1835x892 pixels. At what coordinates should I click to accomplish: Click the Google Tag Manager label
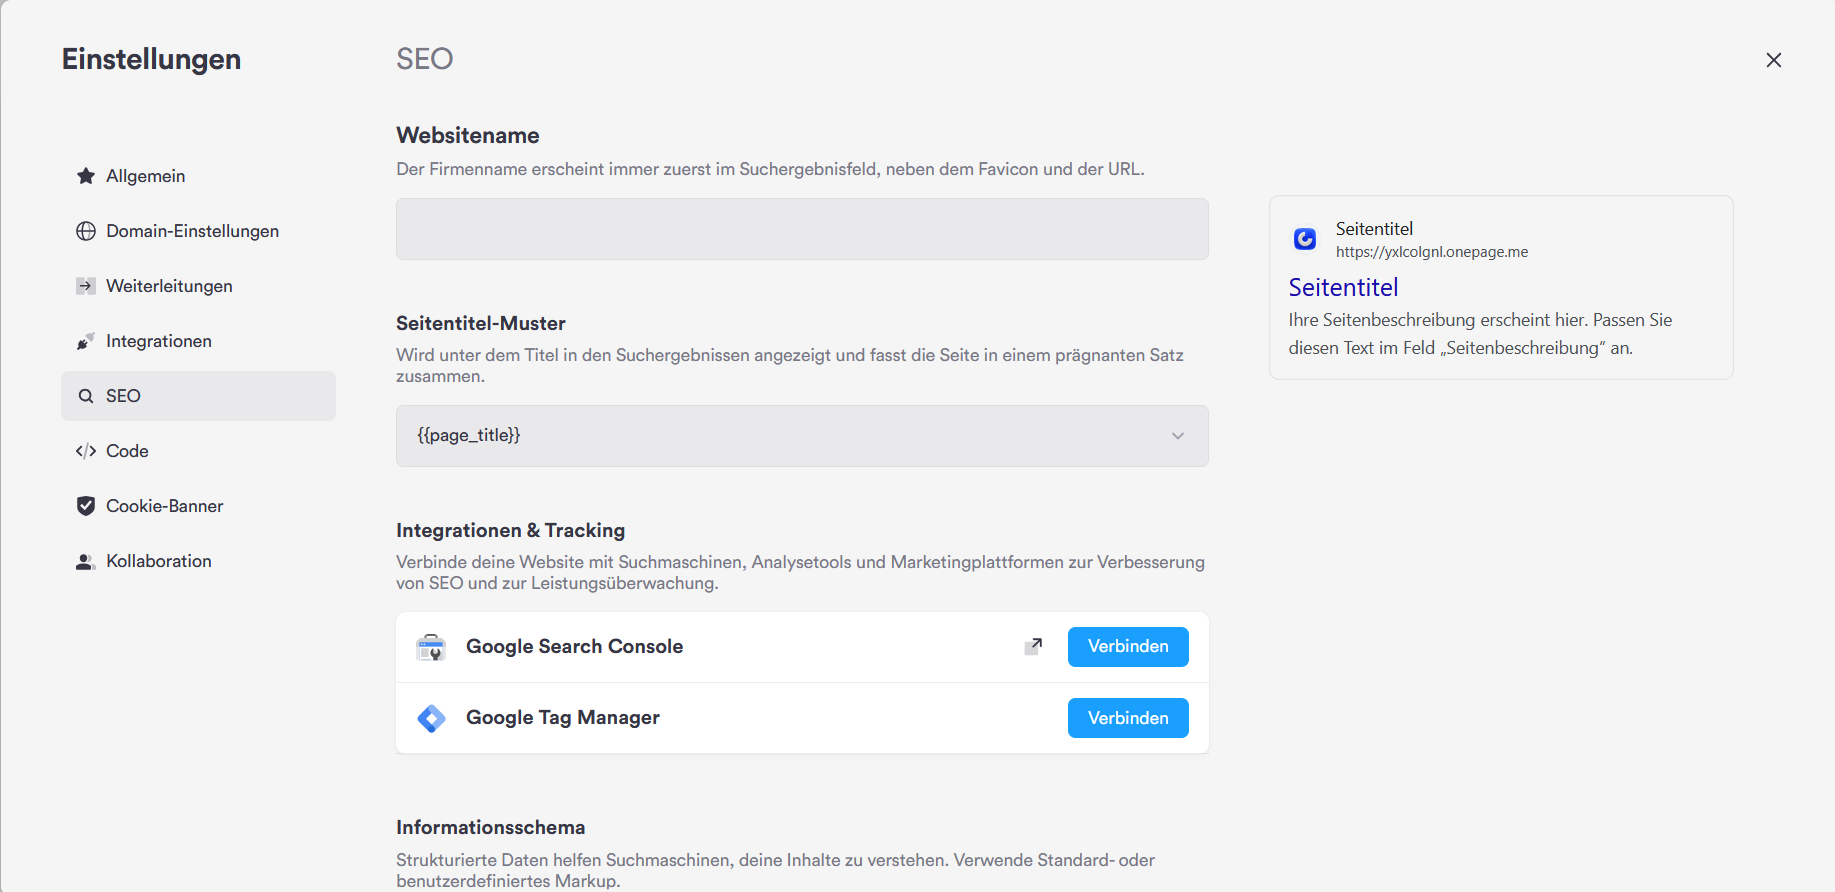point(563,718)
